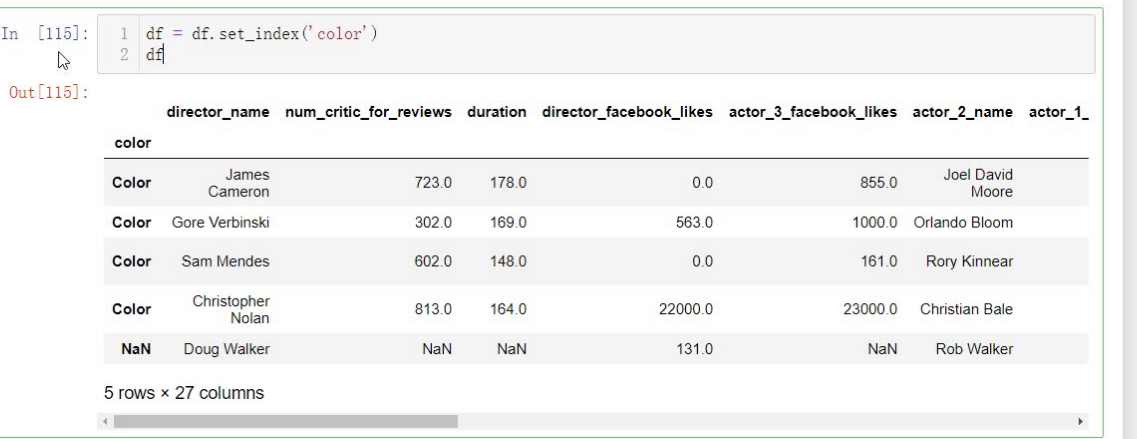Viewport: 1137px width, 439px height.
Task: Place cursor on second code line 'df'
Action: click(x=154, y=55)
